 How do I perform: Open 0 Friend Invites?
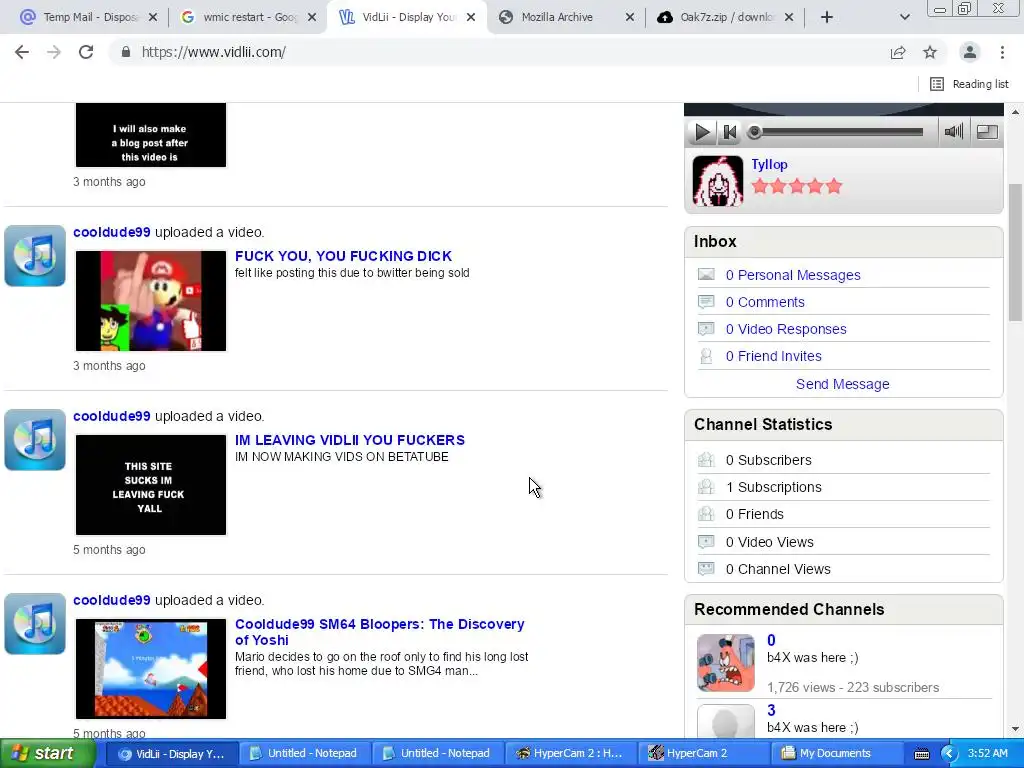[x=773, y=356]
